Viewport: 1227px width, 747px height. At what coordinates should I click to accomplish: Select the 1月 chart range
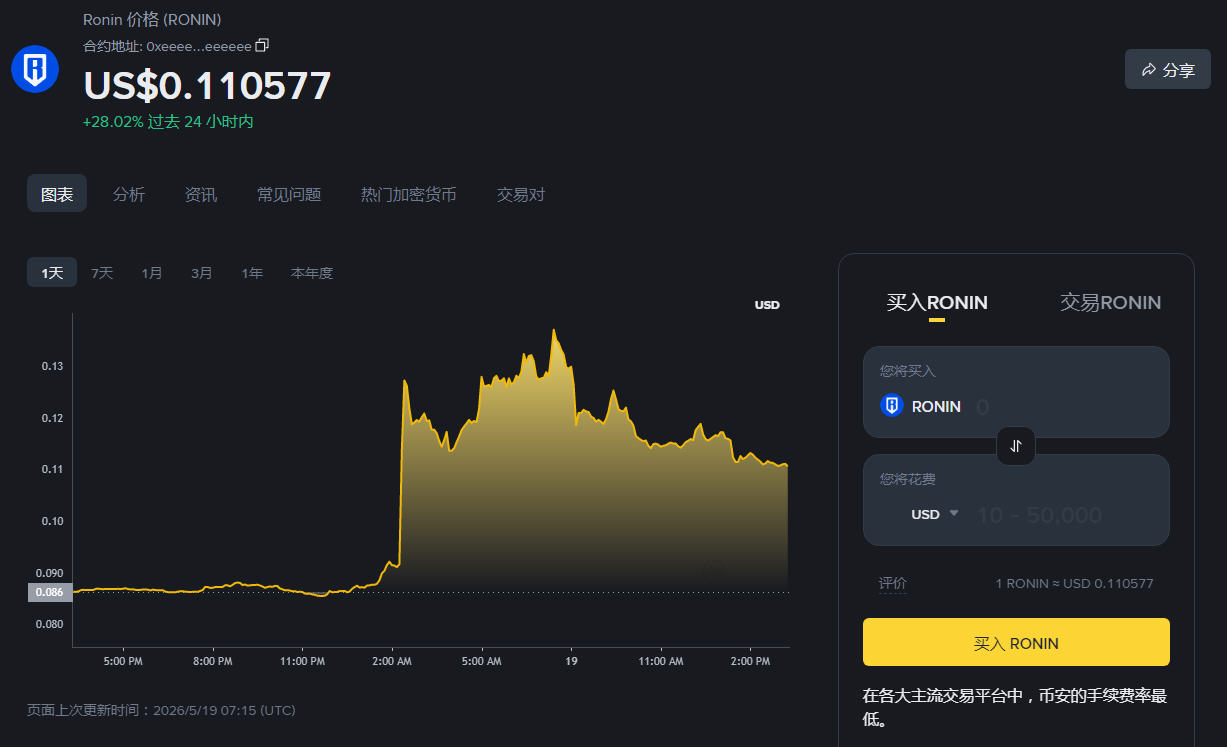point(152,273)
